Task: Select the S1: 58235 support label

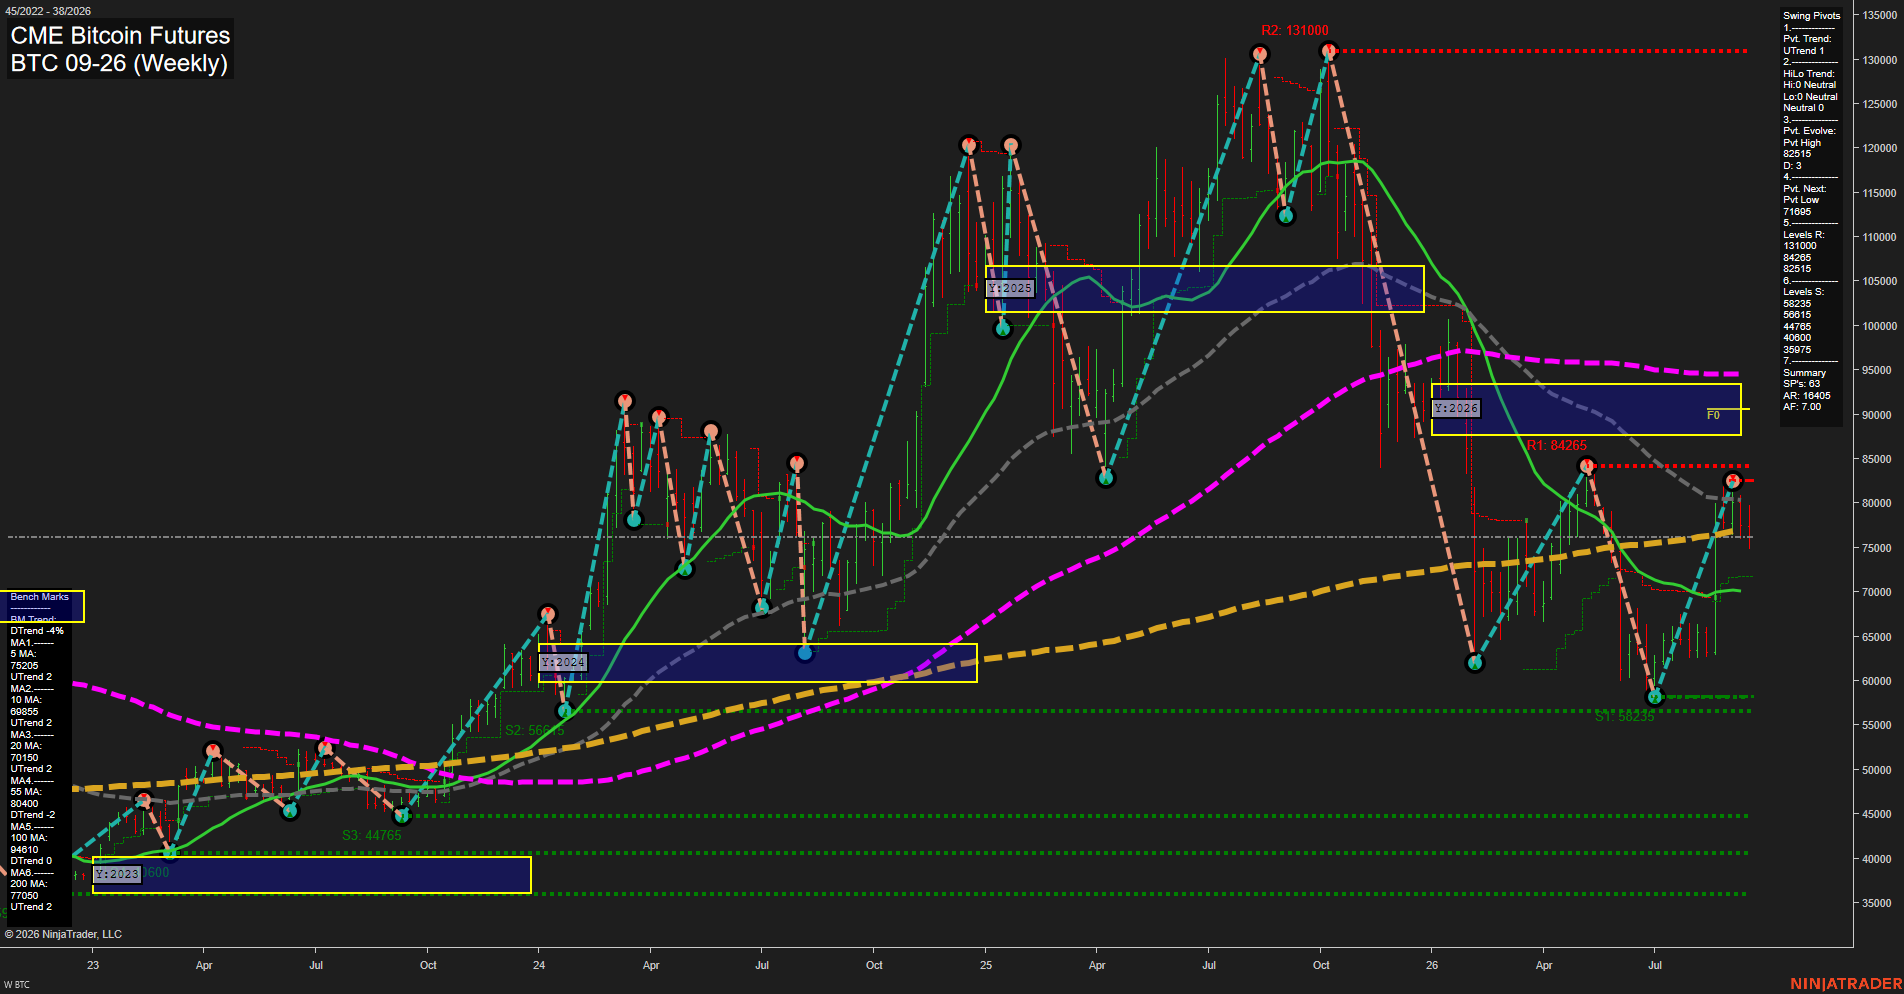Action: click(1624, 716)
